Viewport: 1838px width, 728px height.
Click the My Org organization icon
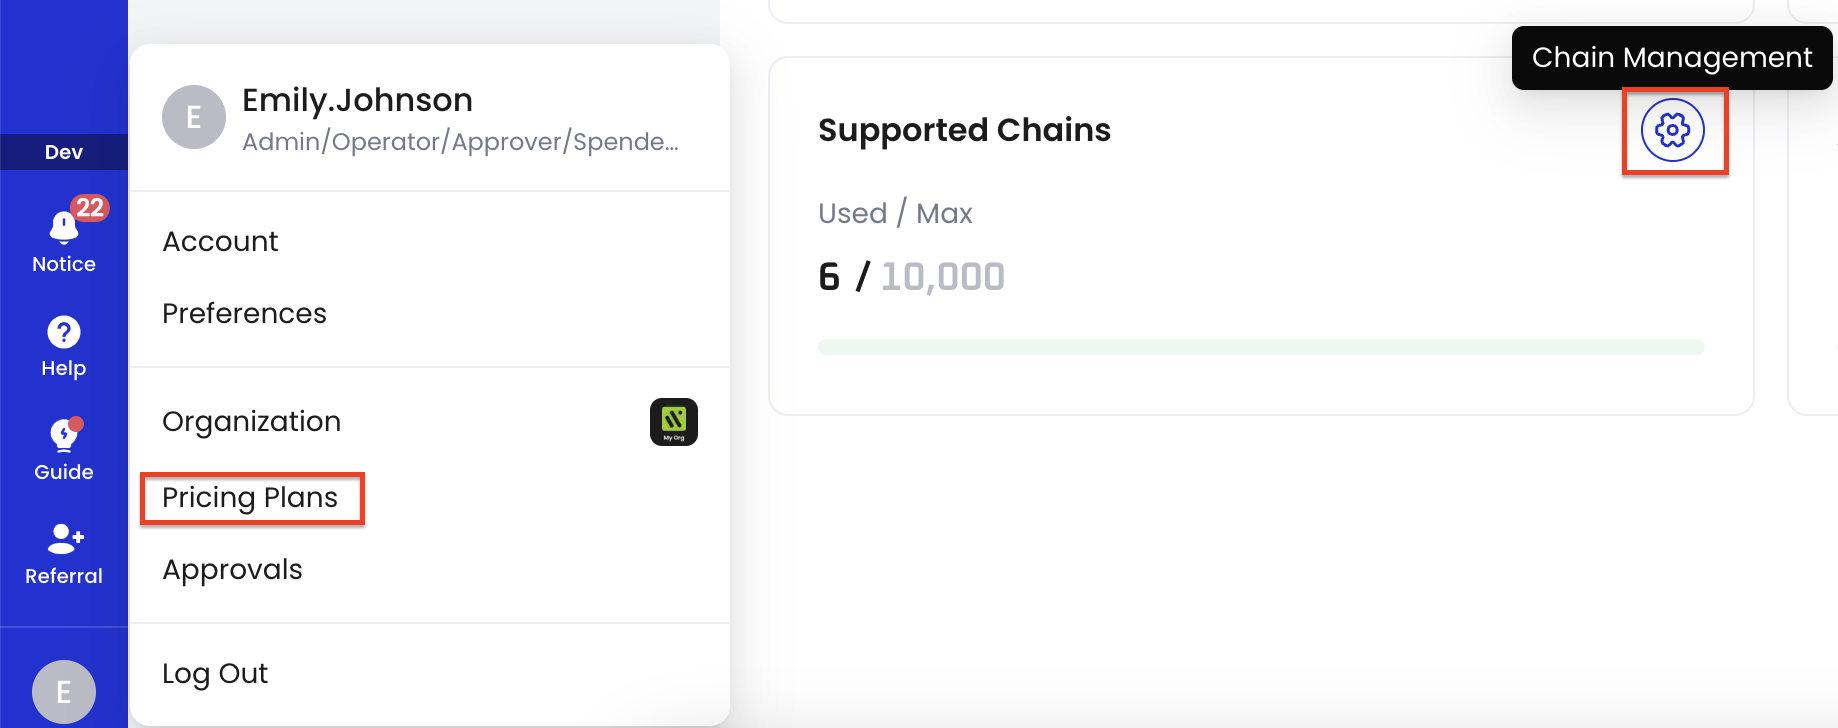pos(674,421)
